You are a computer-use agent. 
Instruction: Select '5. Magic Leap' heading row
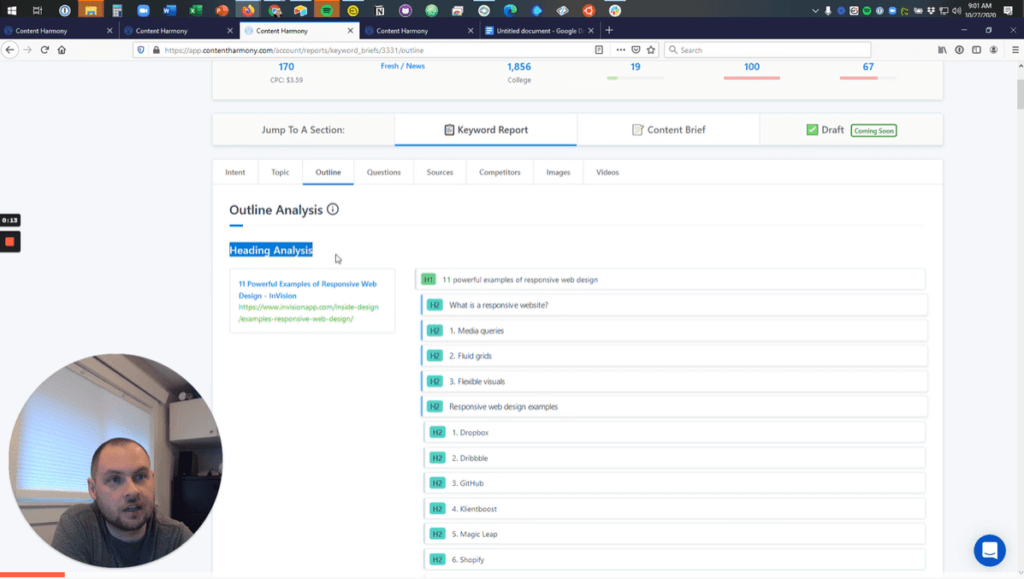[675, 534]
